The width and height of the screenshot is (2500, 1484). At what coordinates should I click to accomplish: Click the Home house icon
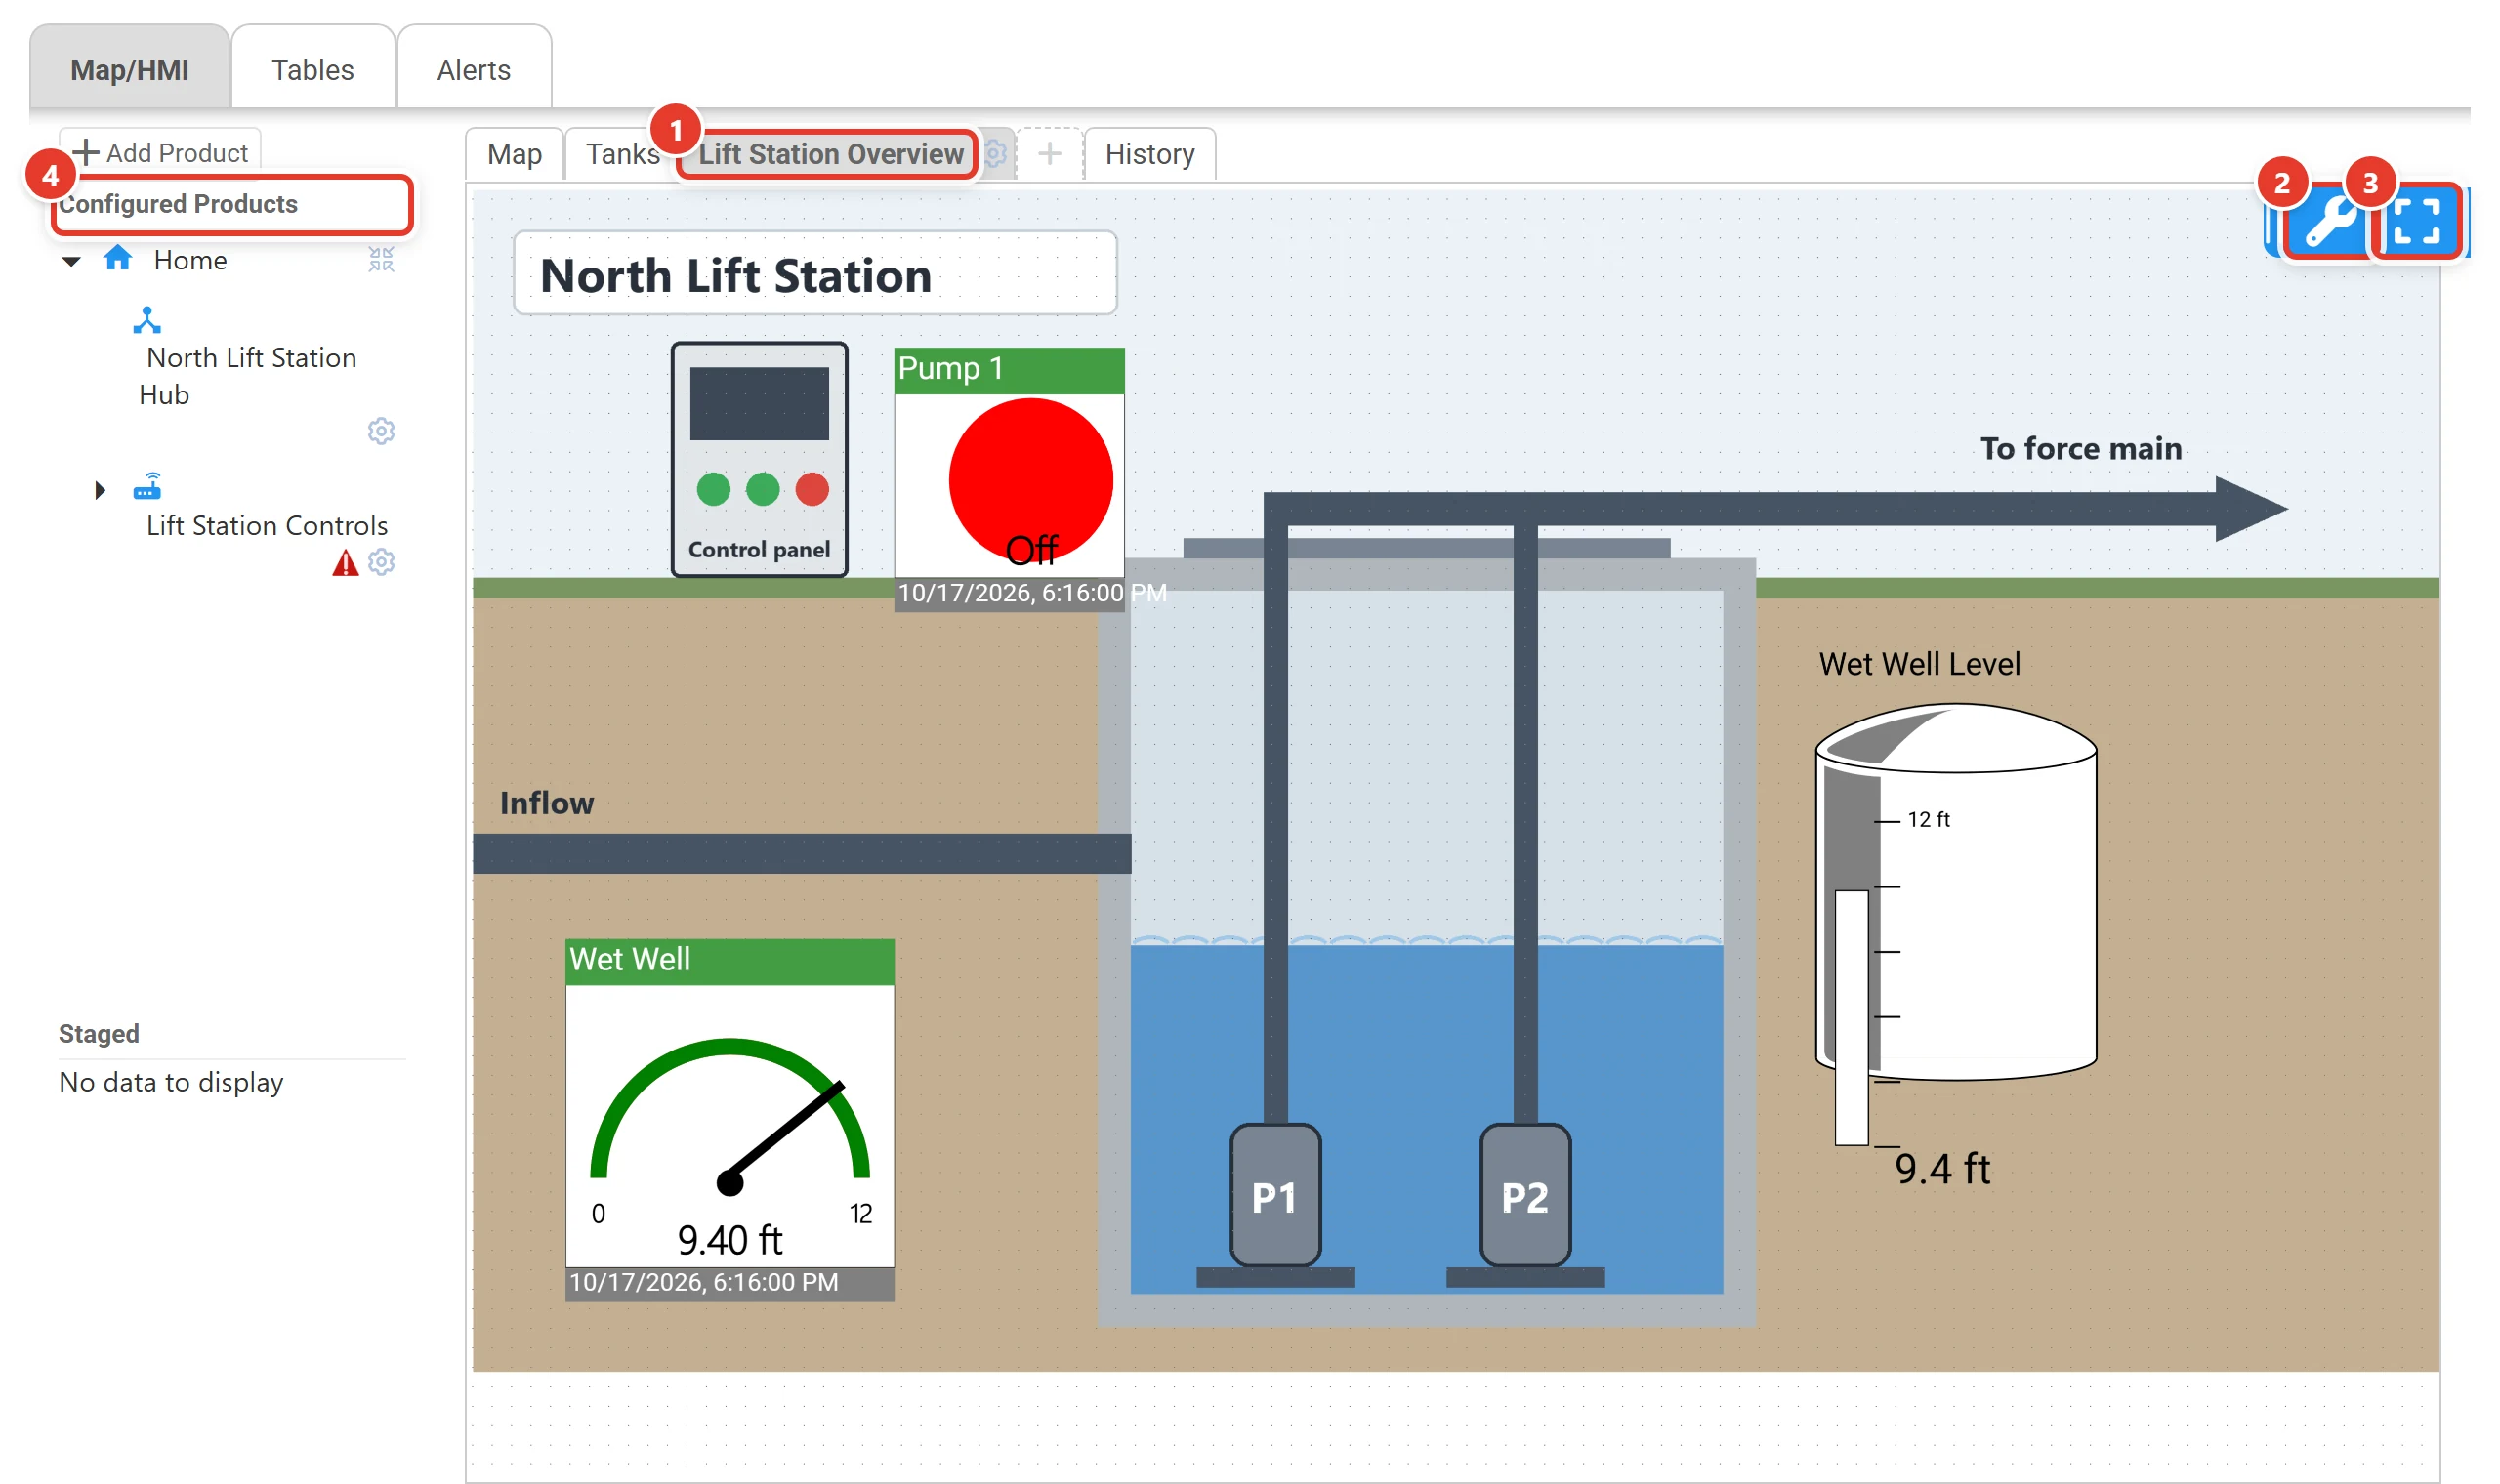click(118, 258)
